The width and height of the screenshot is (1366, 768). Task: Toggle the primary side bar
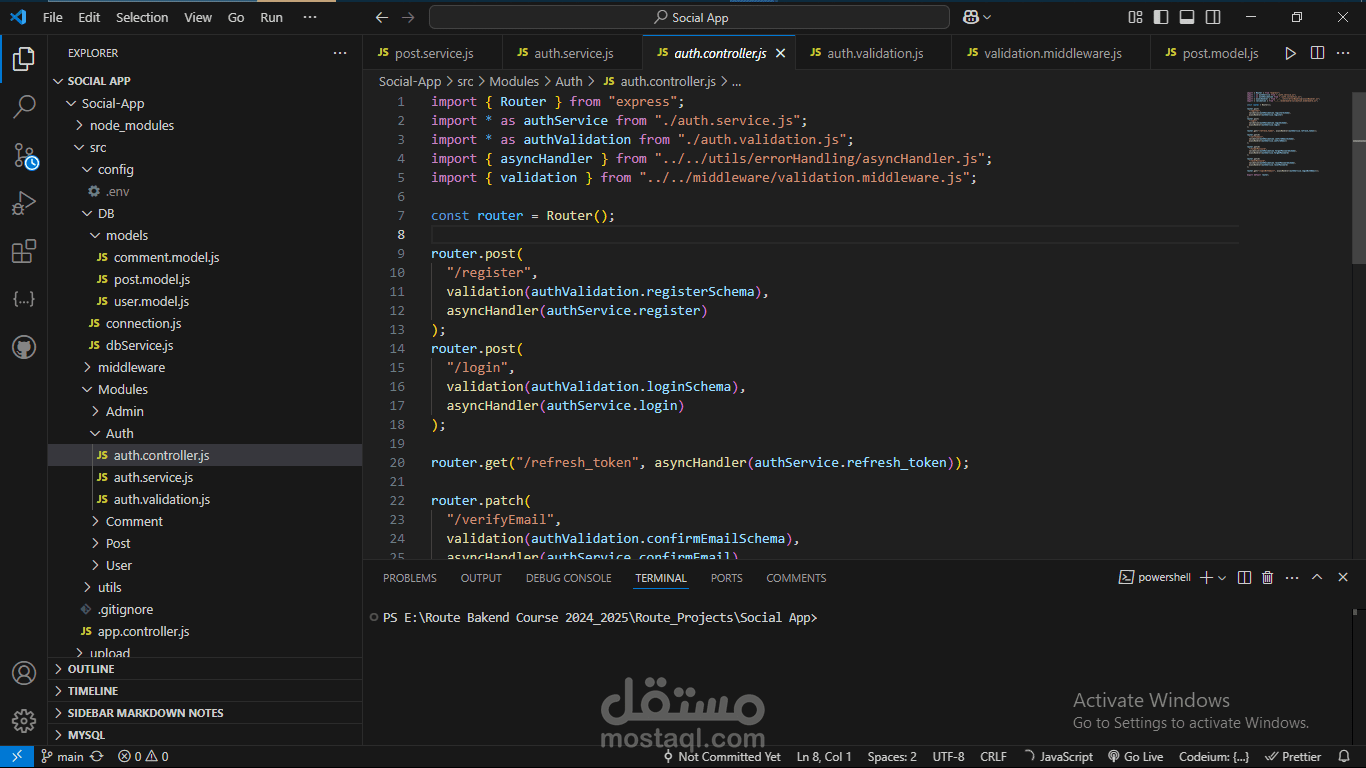point(1161,17)
